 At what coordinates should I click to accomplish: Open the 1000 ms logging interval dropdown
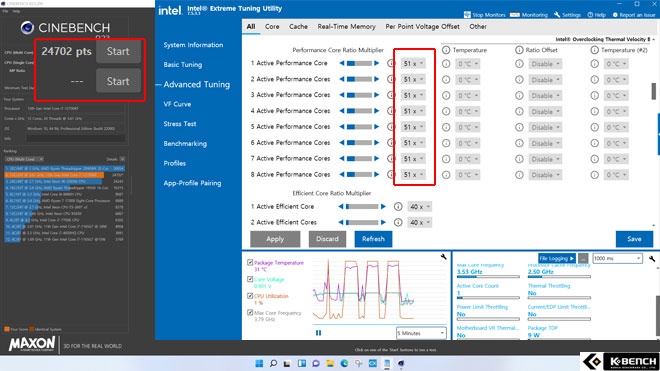pos(617,258)
